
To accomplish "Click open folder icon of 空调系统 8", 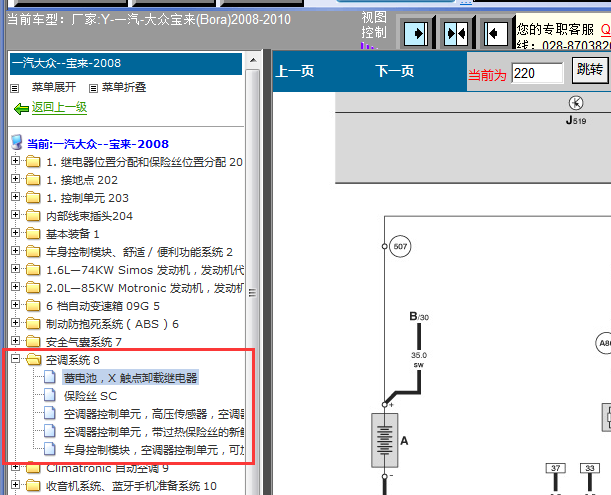I will tap(34, 359).
